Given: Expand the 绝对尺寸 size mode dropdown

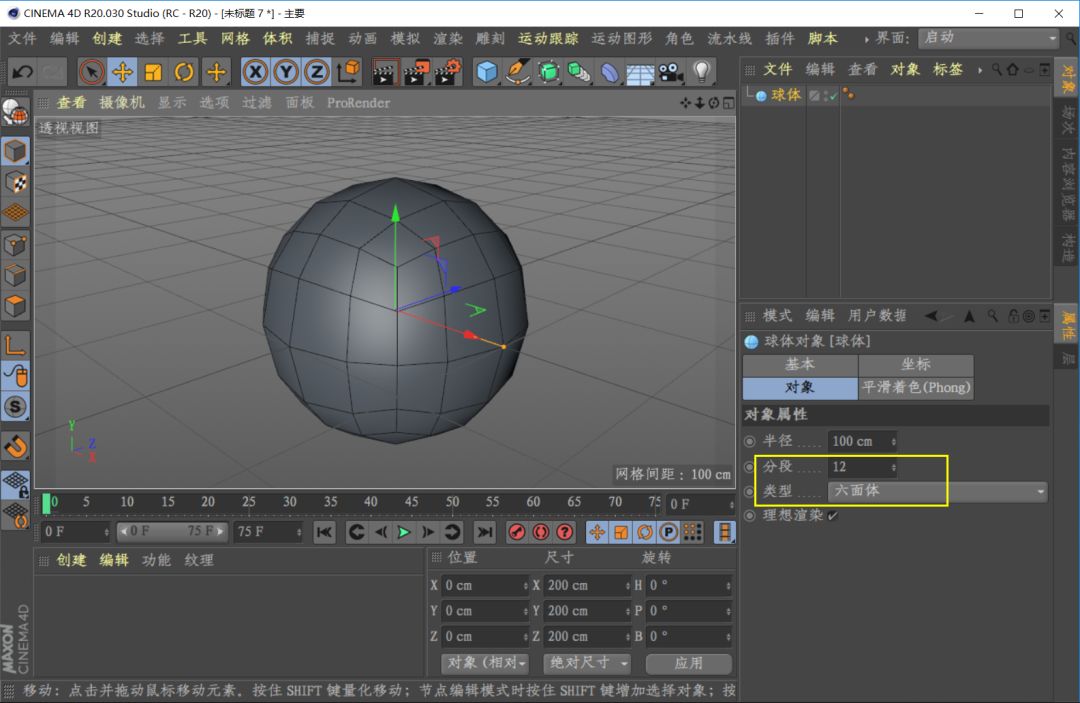Looking at the screenshot, I should pos(588,663).
